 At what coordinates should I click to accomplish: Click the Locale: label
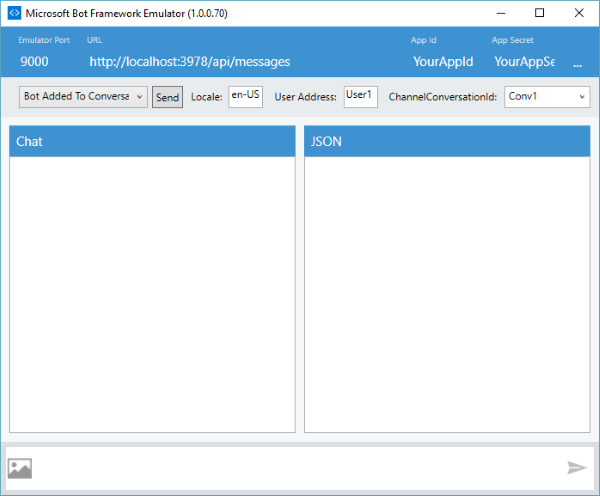(x=207, y=97)
